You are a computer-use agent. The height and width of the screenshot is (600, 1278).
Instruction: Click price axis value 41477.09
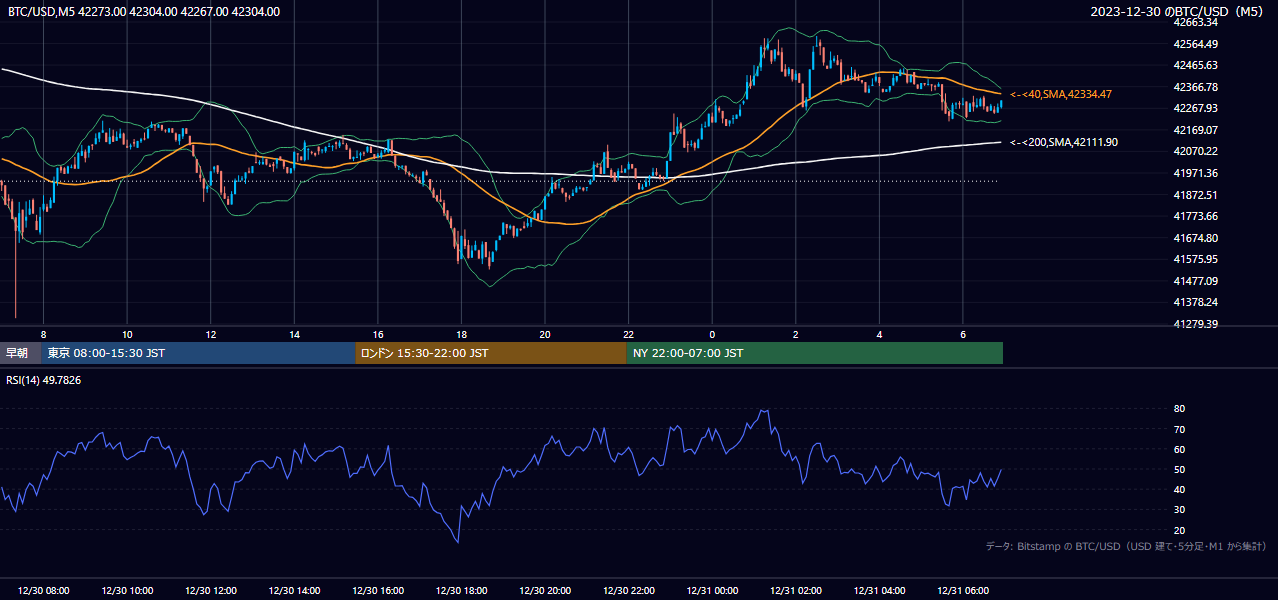coord(1196,281)
